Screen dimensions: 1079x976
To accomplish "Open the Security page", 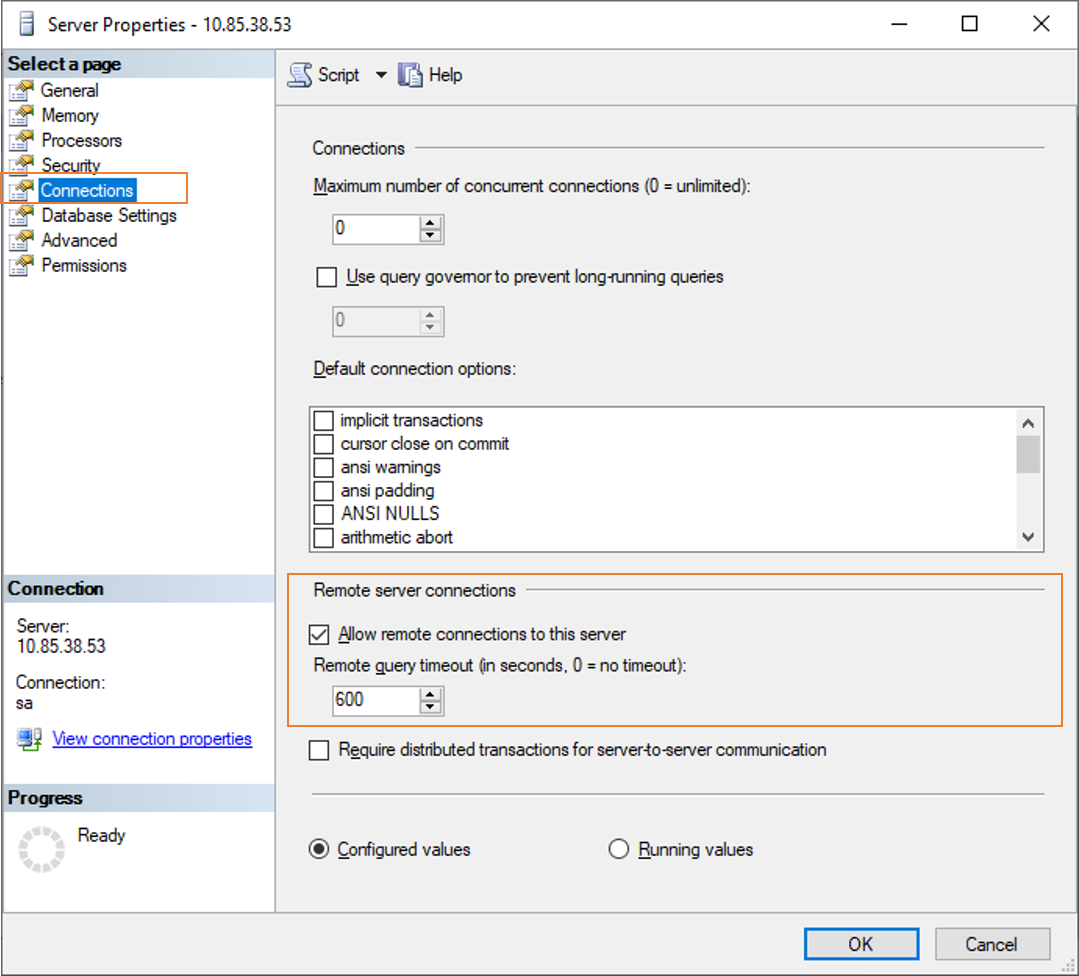I will [x=71, y=165].
